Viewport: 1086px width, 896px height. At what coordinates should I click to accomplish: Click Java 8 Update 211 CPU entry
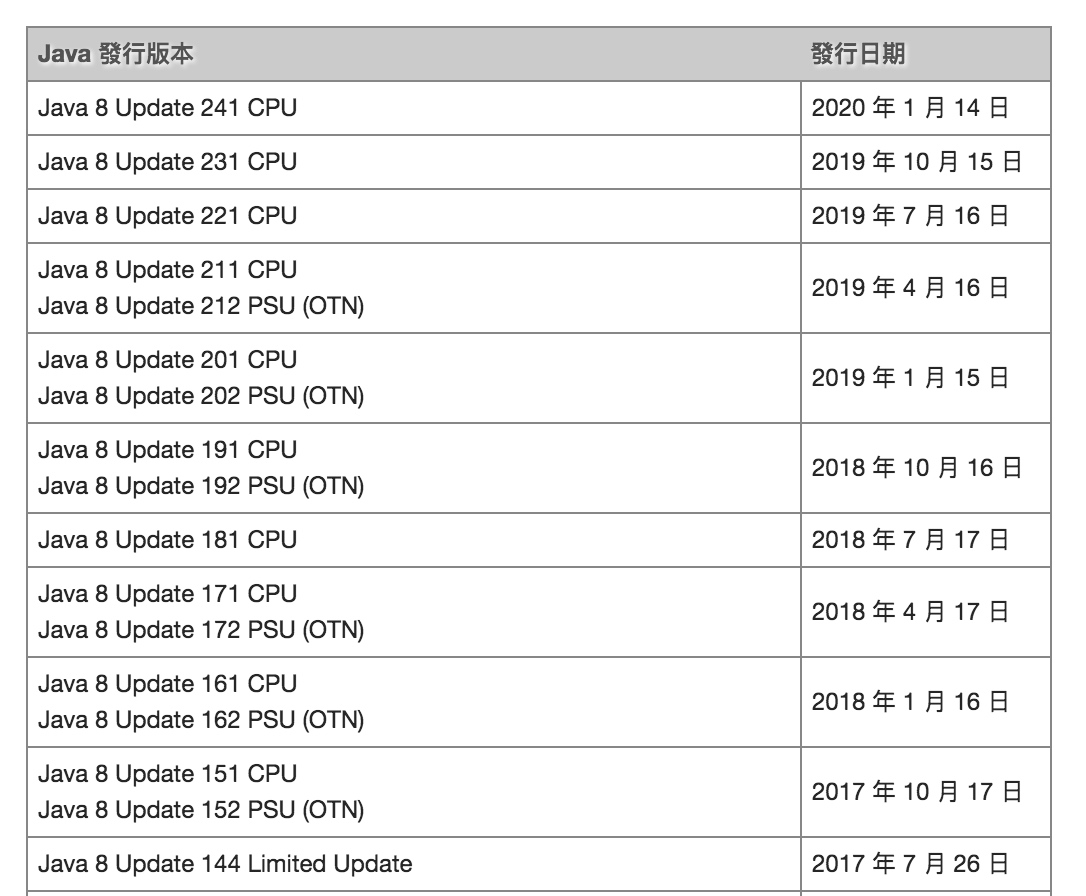[167, 270]
